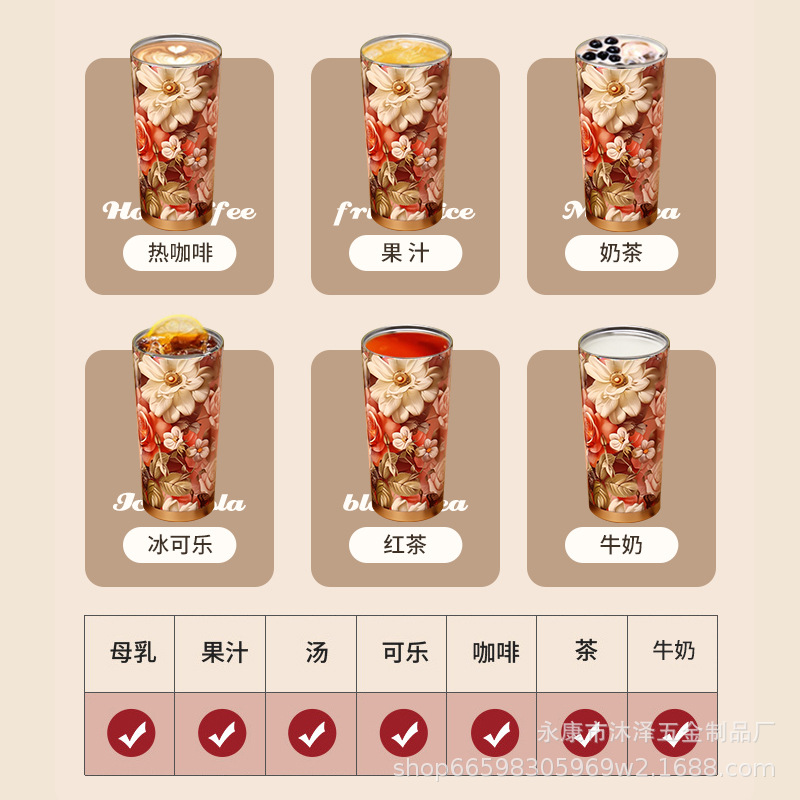800x800 pixels.
Task: Select the 红茶 label button
Action: click(x=406, y=544)
